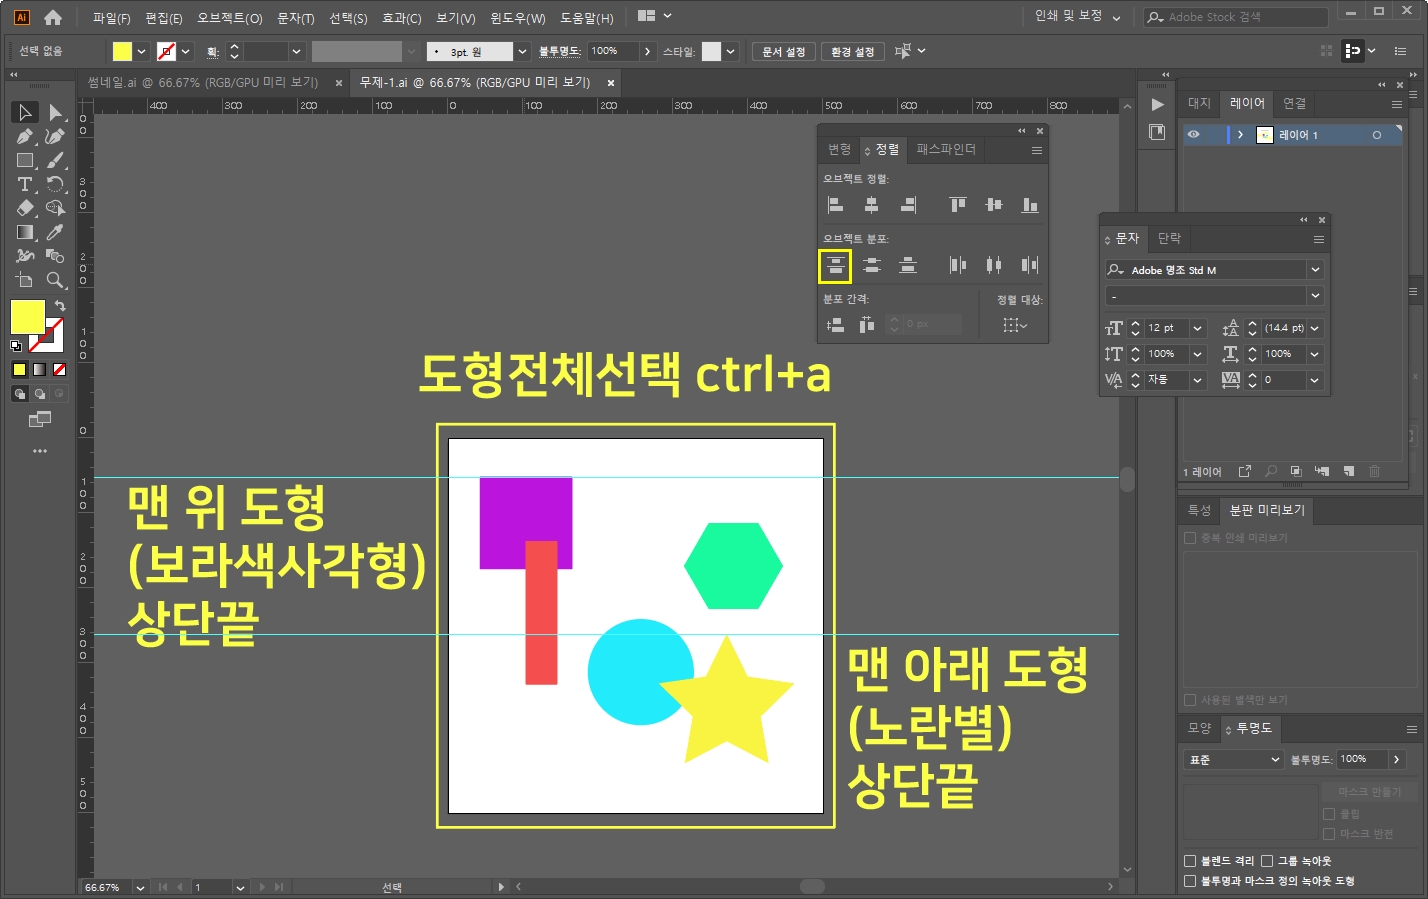Set fill to none mode button
This screenshot has width=1428, height=899.
pos(59,369)
